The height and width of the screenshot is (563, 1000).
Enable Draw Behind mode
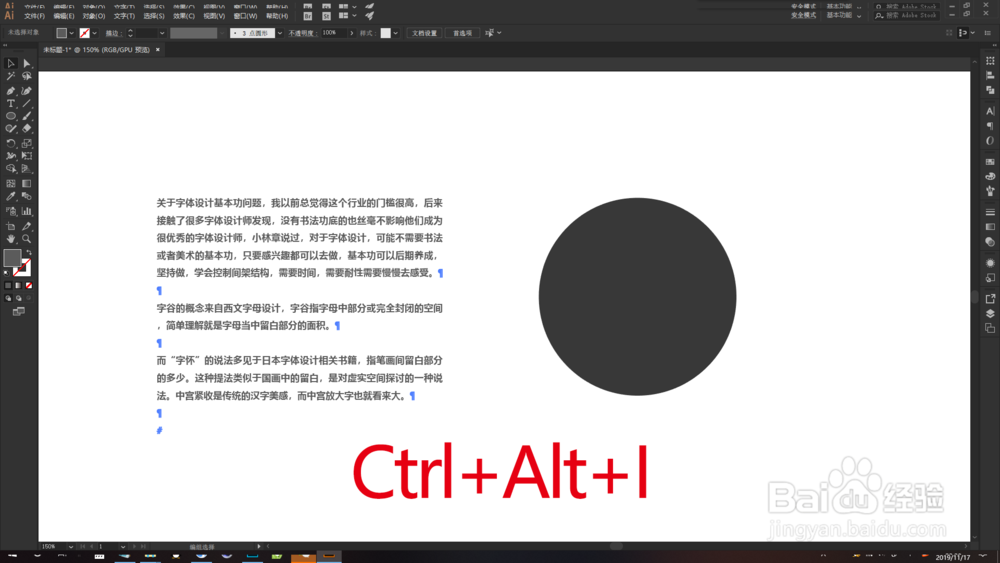(x=18, y=298)
